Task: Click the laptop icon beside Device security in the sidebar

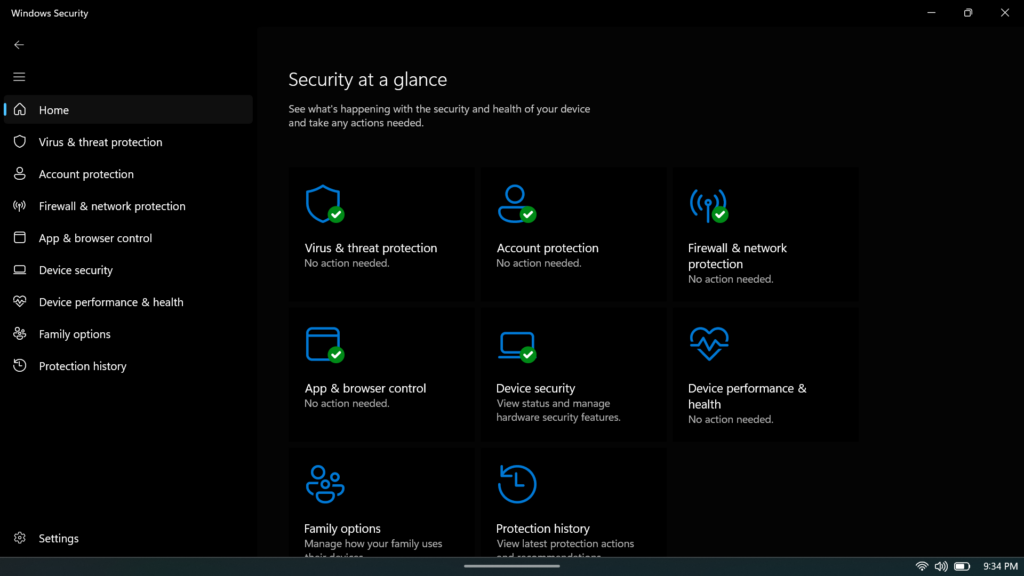Action: coord(20,270)
